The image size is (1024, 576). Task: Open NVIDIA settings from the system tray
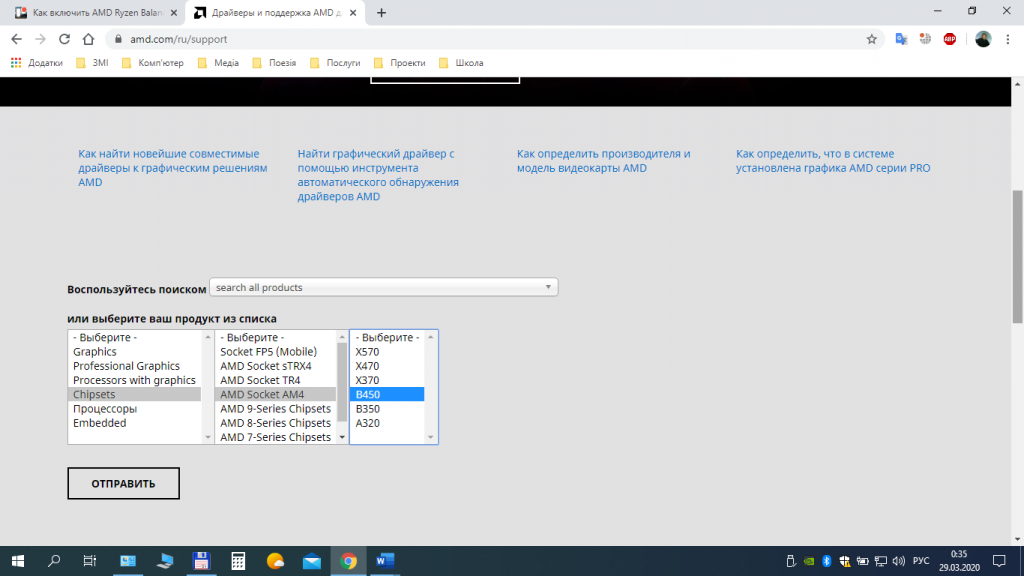tap(808, 562)
